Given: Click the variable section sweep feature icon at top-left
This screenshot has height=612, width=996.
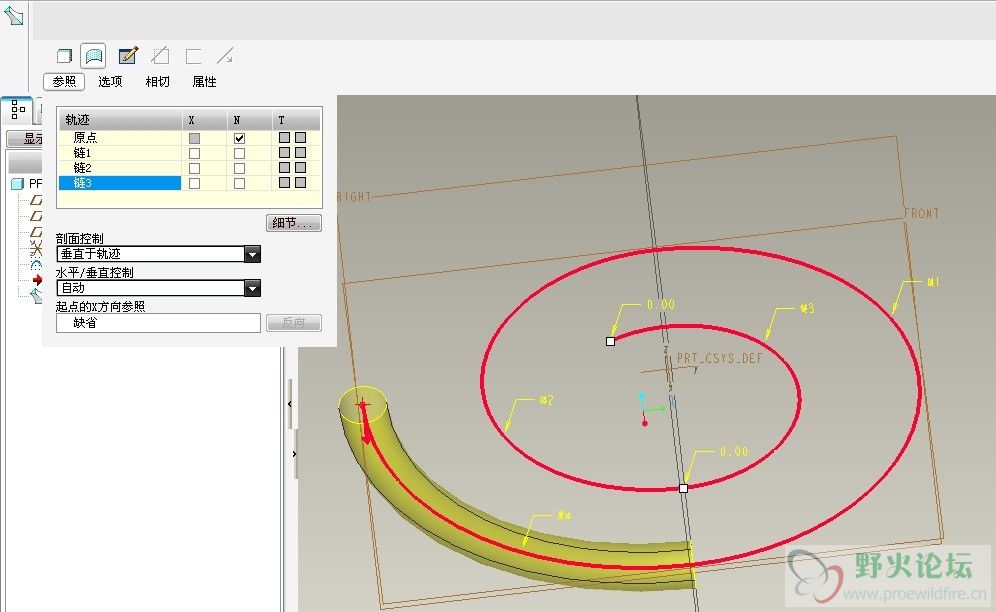Looking at the screenshot, I should point(13,15).
